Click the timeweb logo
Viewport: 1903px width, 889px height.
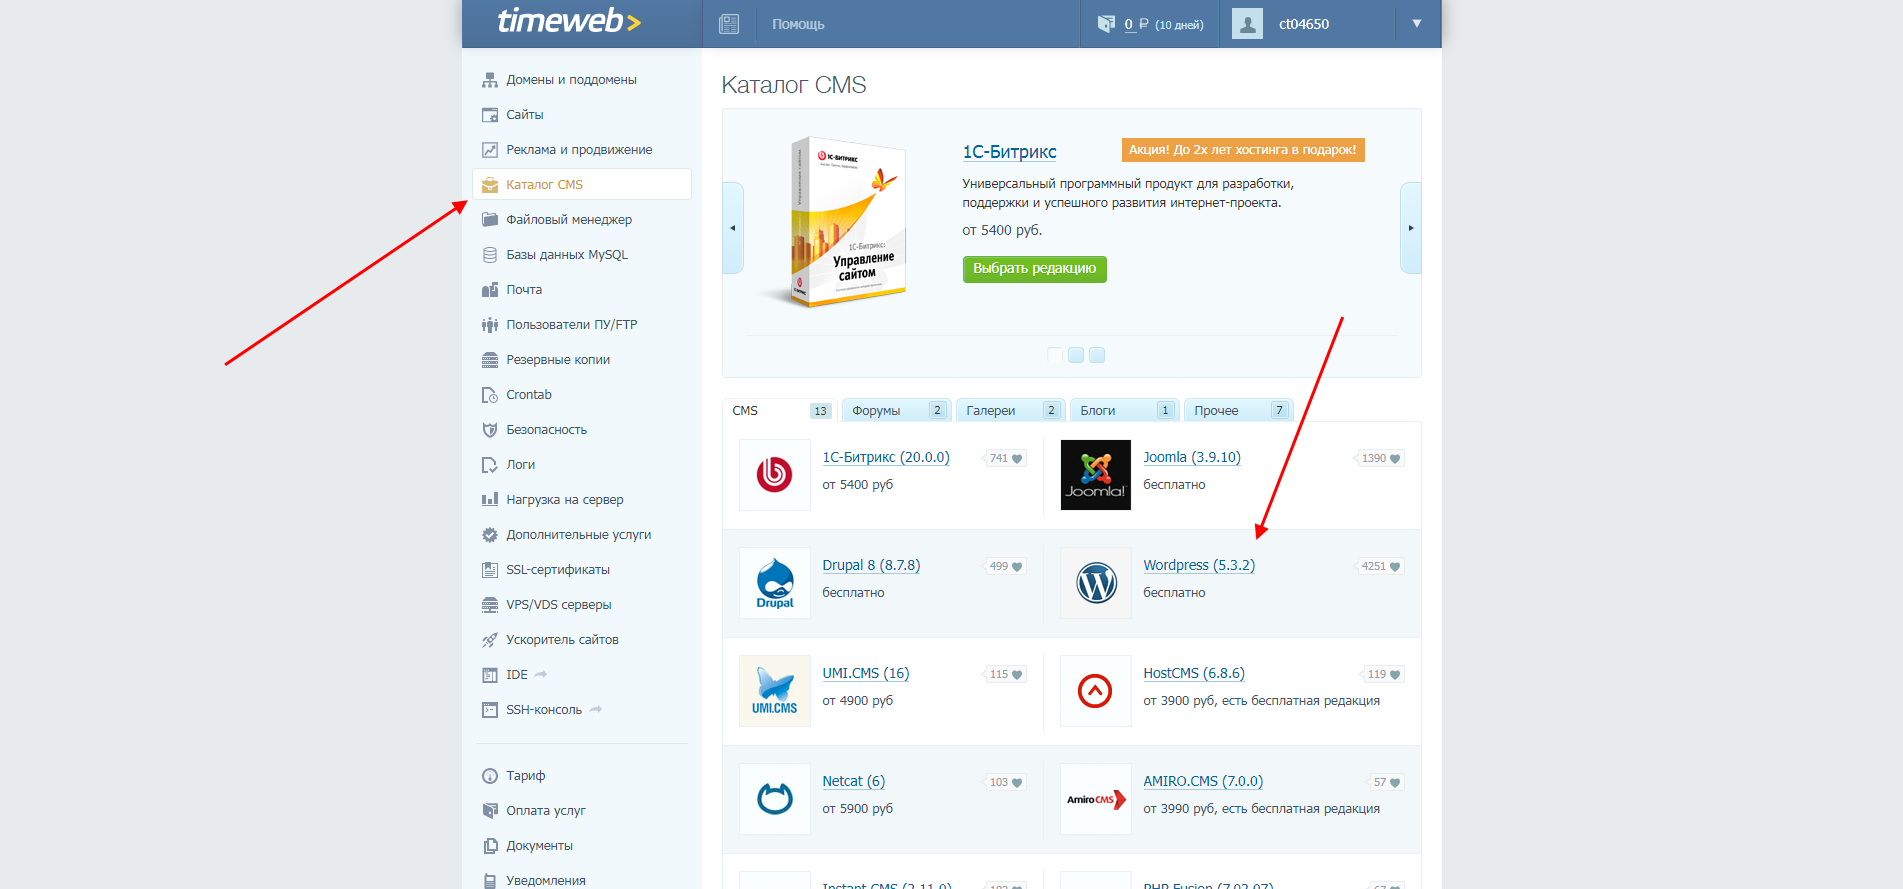[x=569, y=21]
